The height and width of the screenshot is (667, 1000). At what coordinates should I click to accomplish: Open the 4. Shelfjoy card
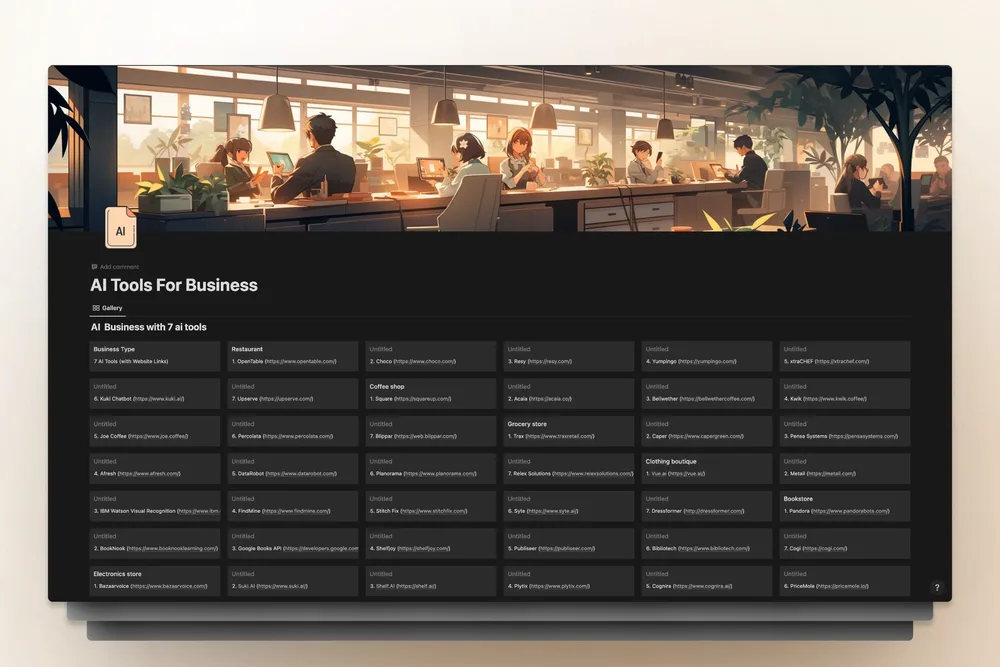(431, 544)
